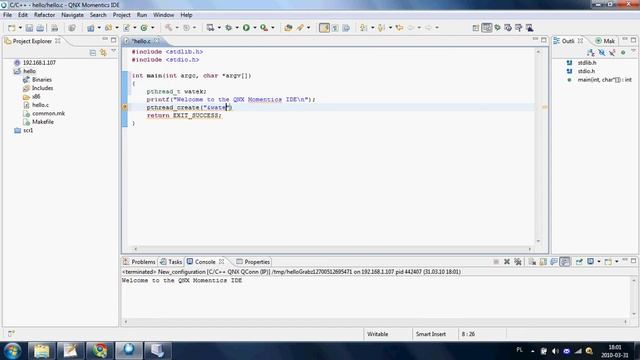Click the New file toolbar icon
Screen dimensions: 640x360
click(x=11, y=28)
